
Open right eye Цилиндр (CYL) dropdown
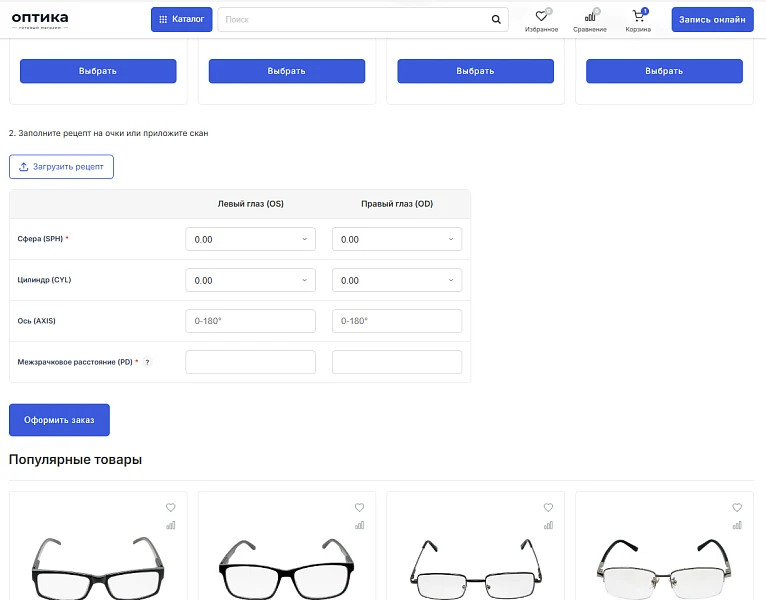(397, 280)
